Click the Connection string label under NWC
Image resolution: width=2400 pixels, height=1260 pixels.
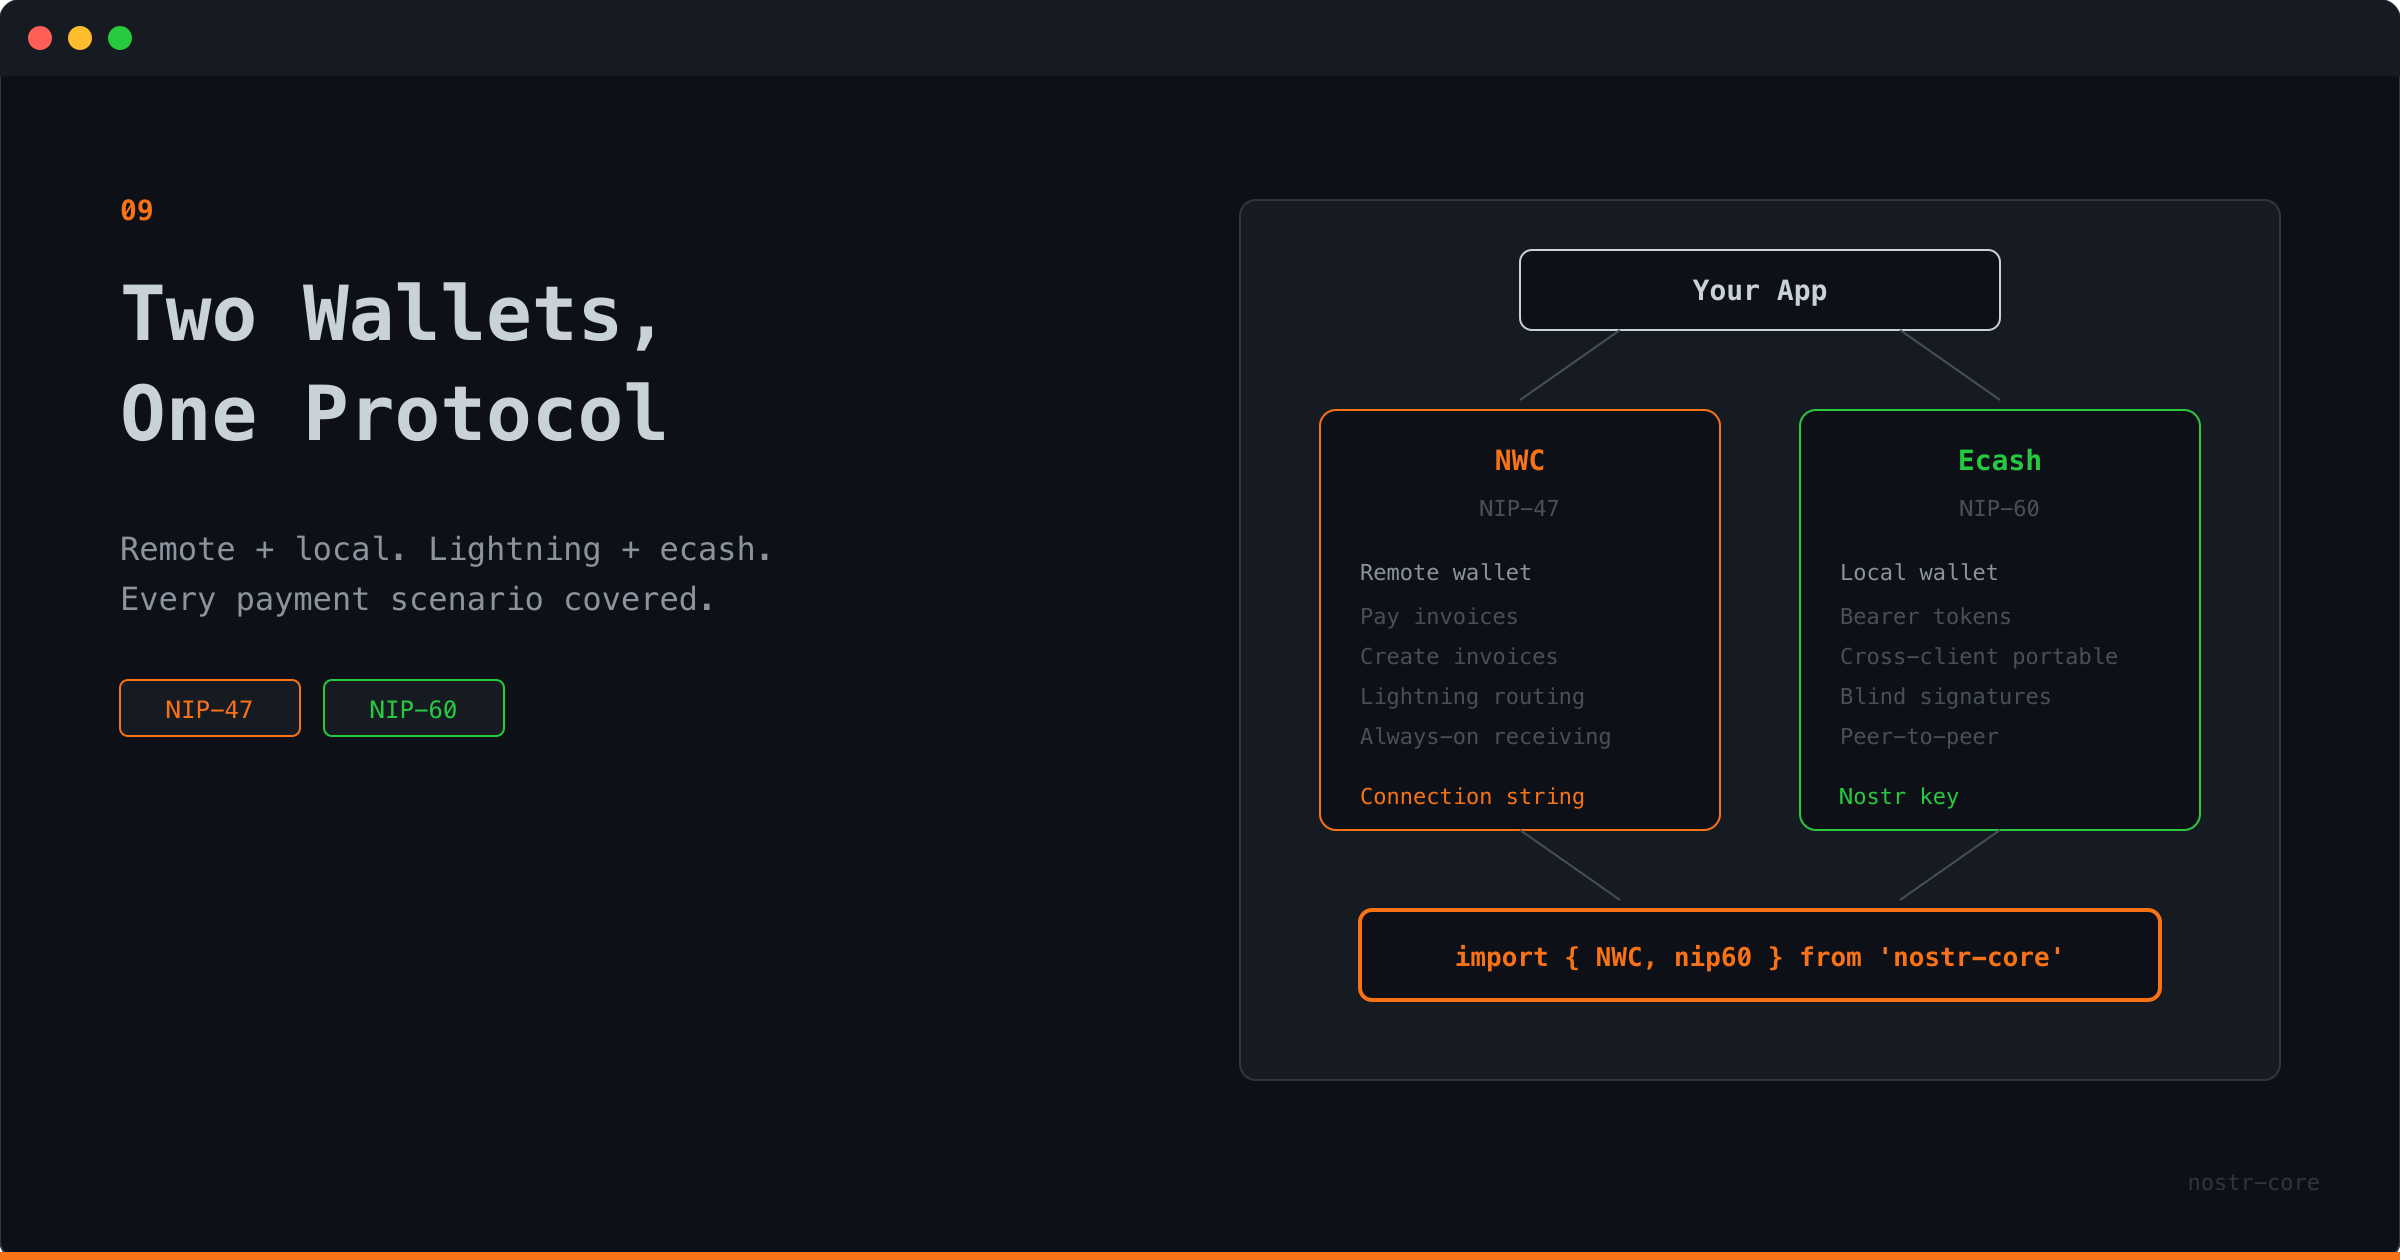pyautogui.click(x=1472, y=796)
